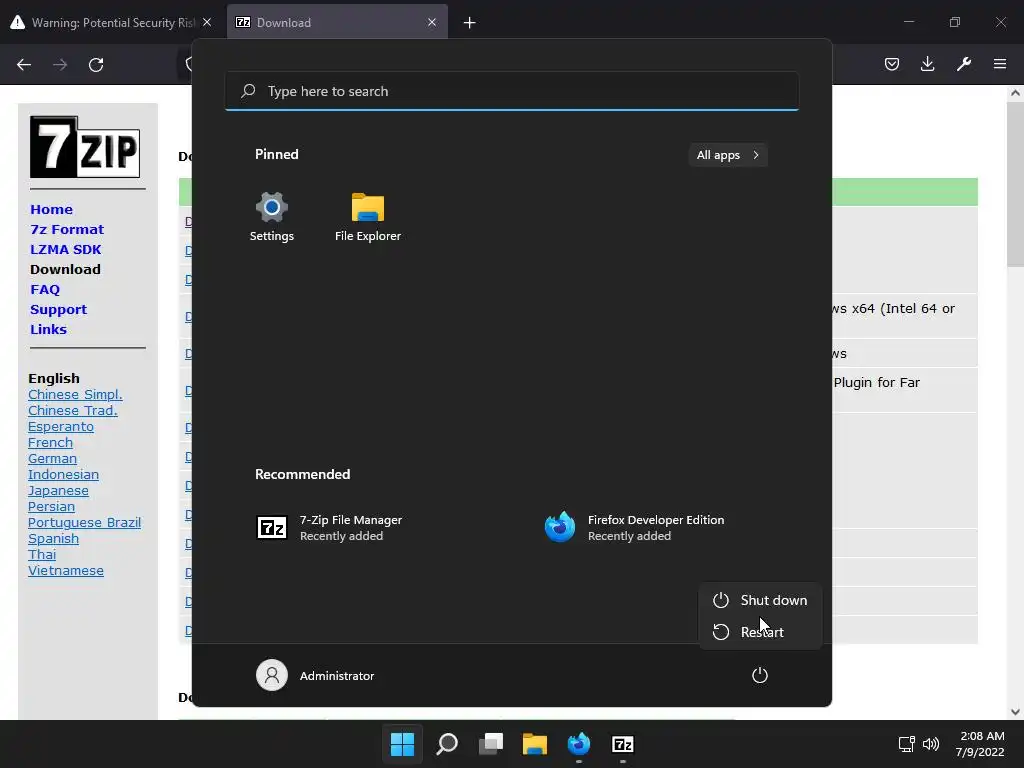Viewport: 1024px width, 768px height.
Task: Open Firefox hamburger application menu
Action: click(x=1000, y=64)
